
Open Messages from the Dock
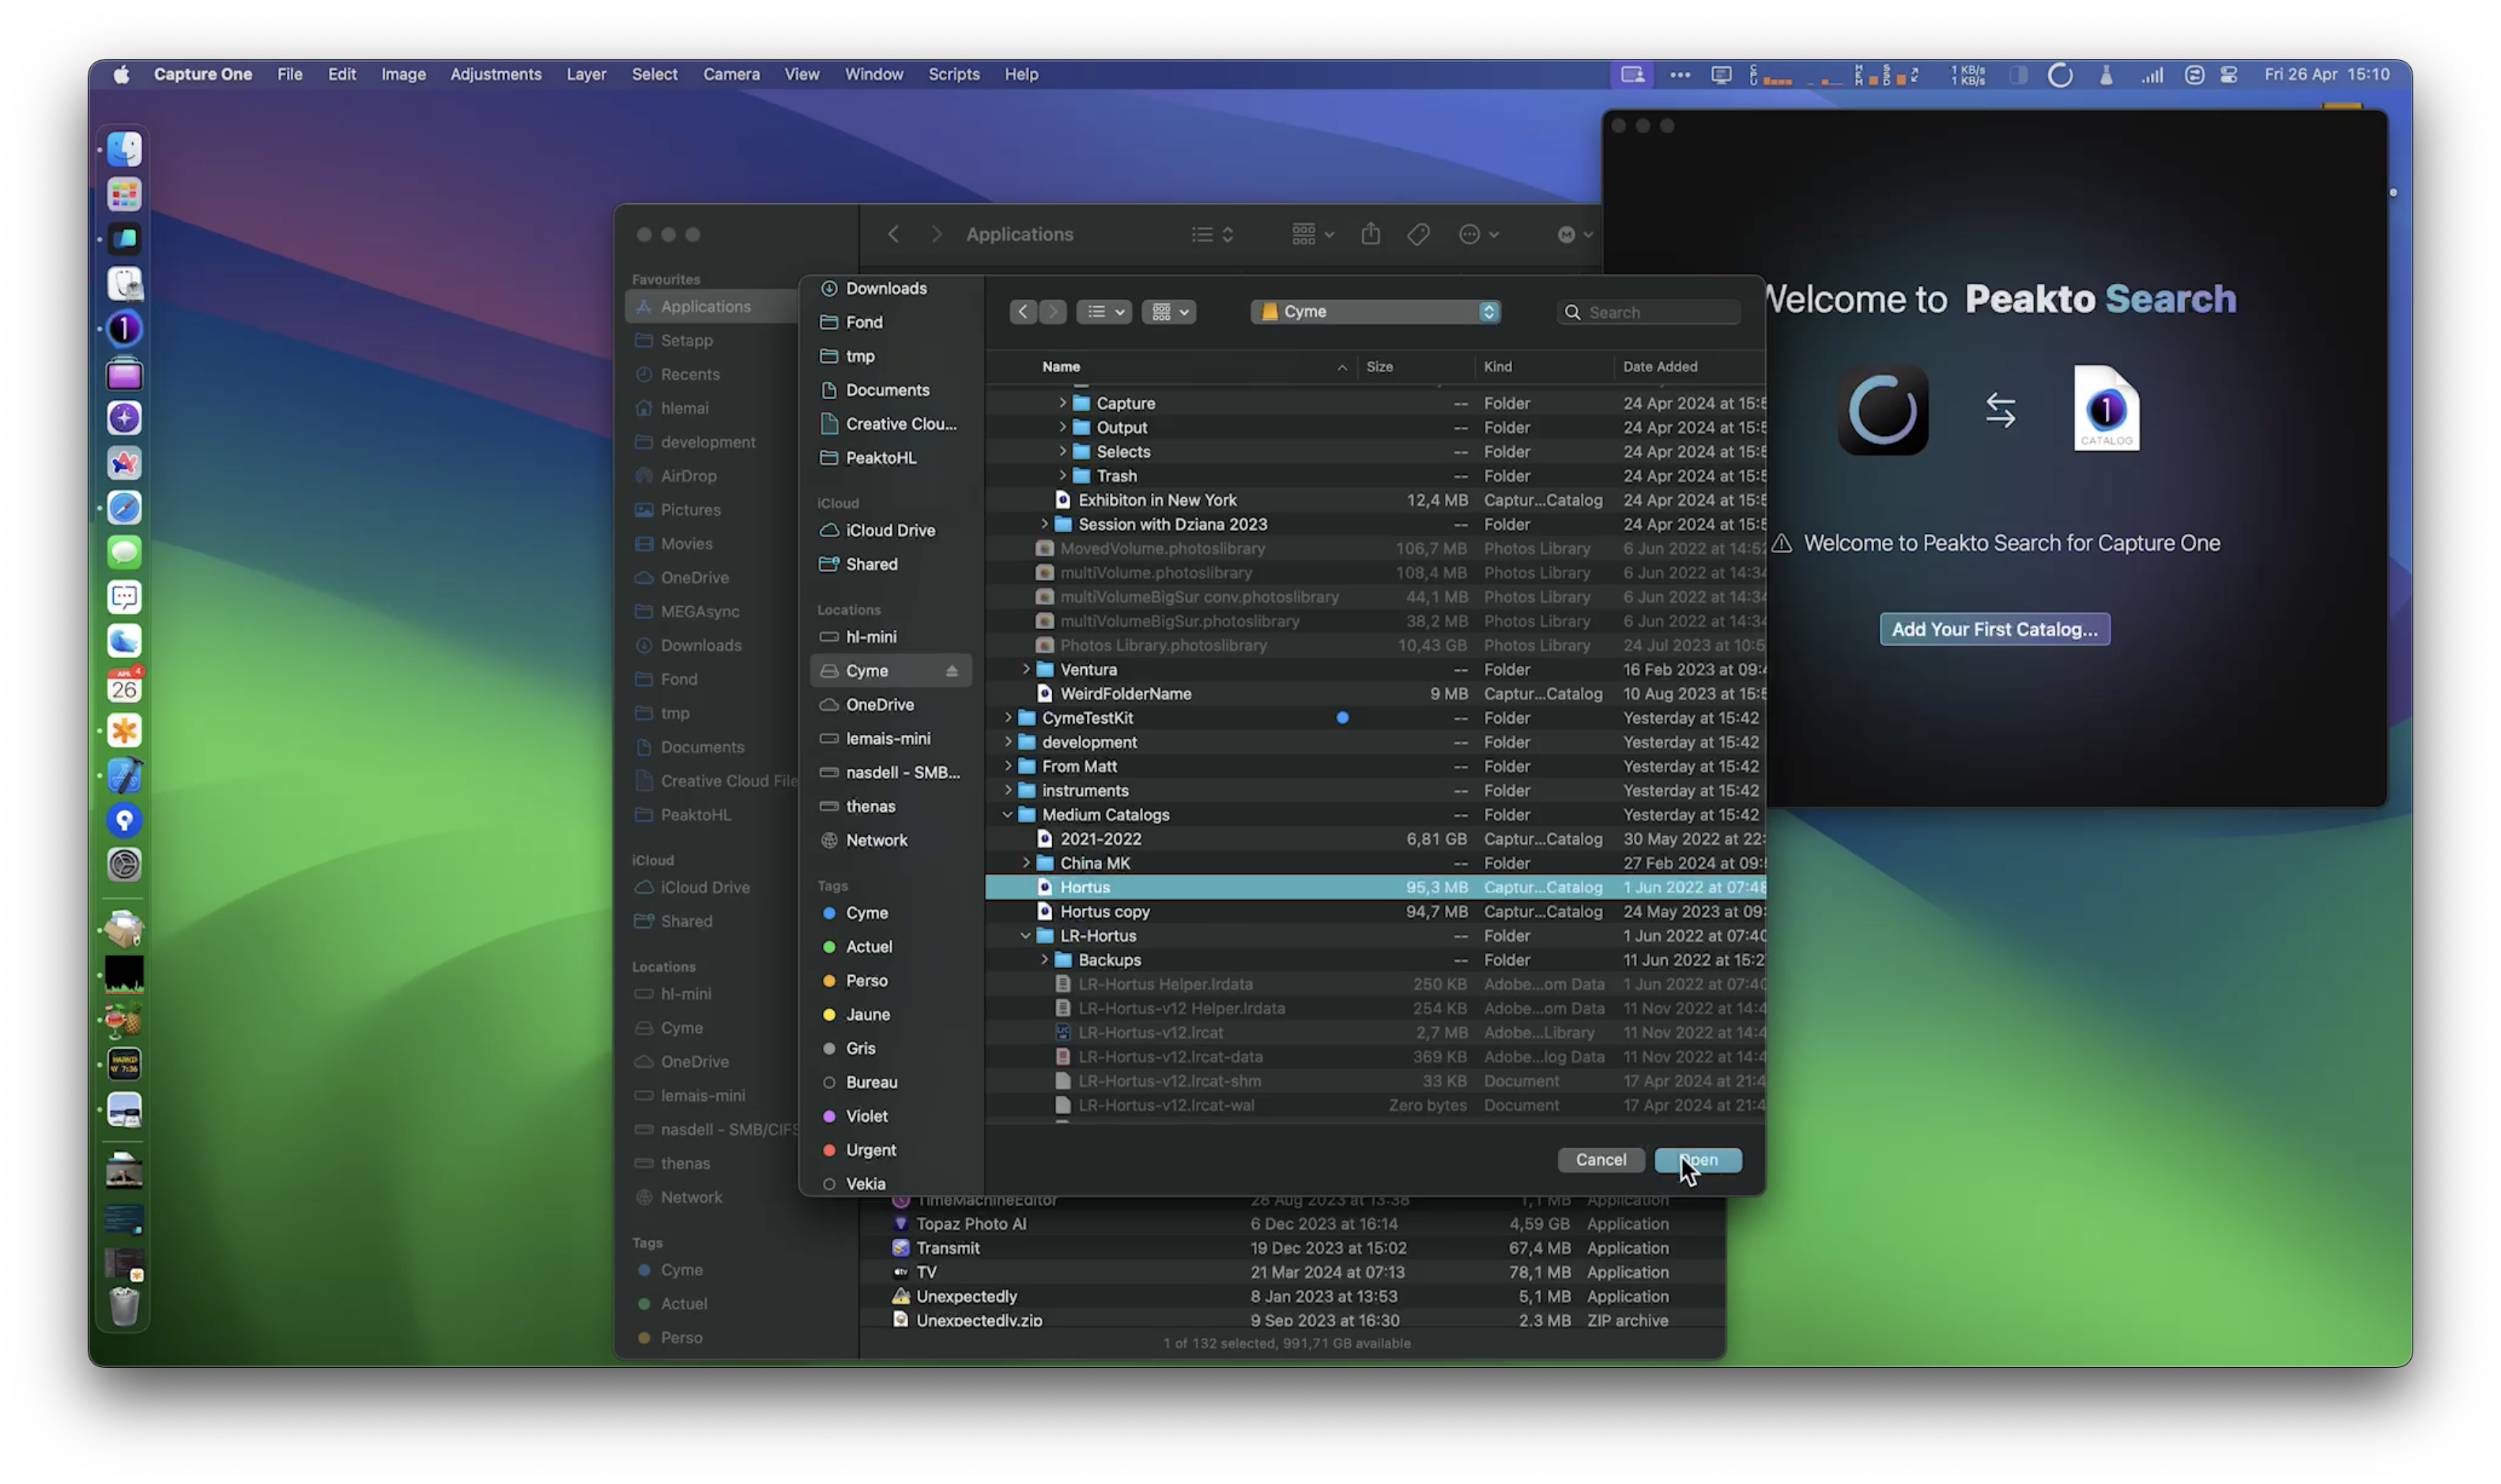point(124,552)
